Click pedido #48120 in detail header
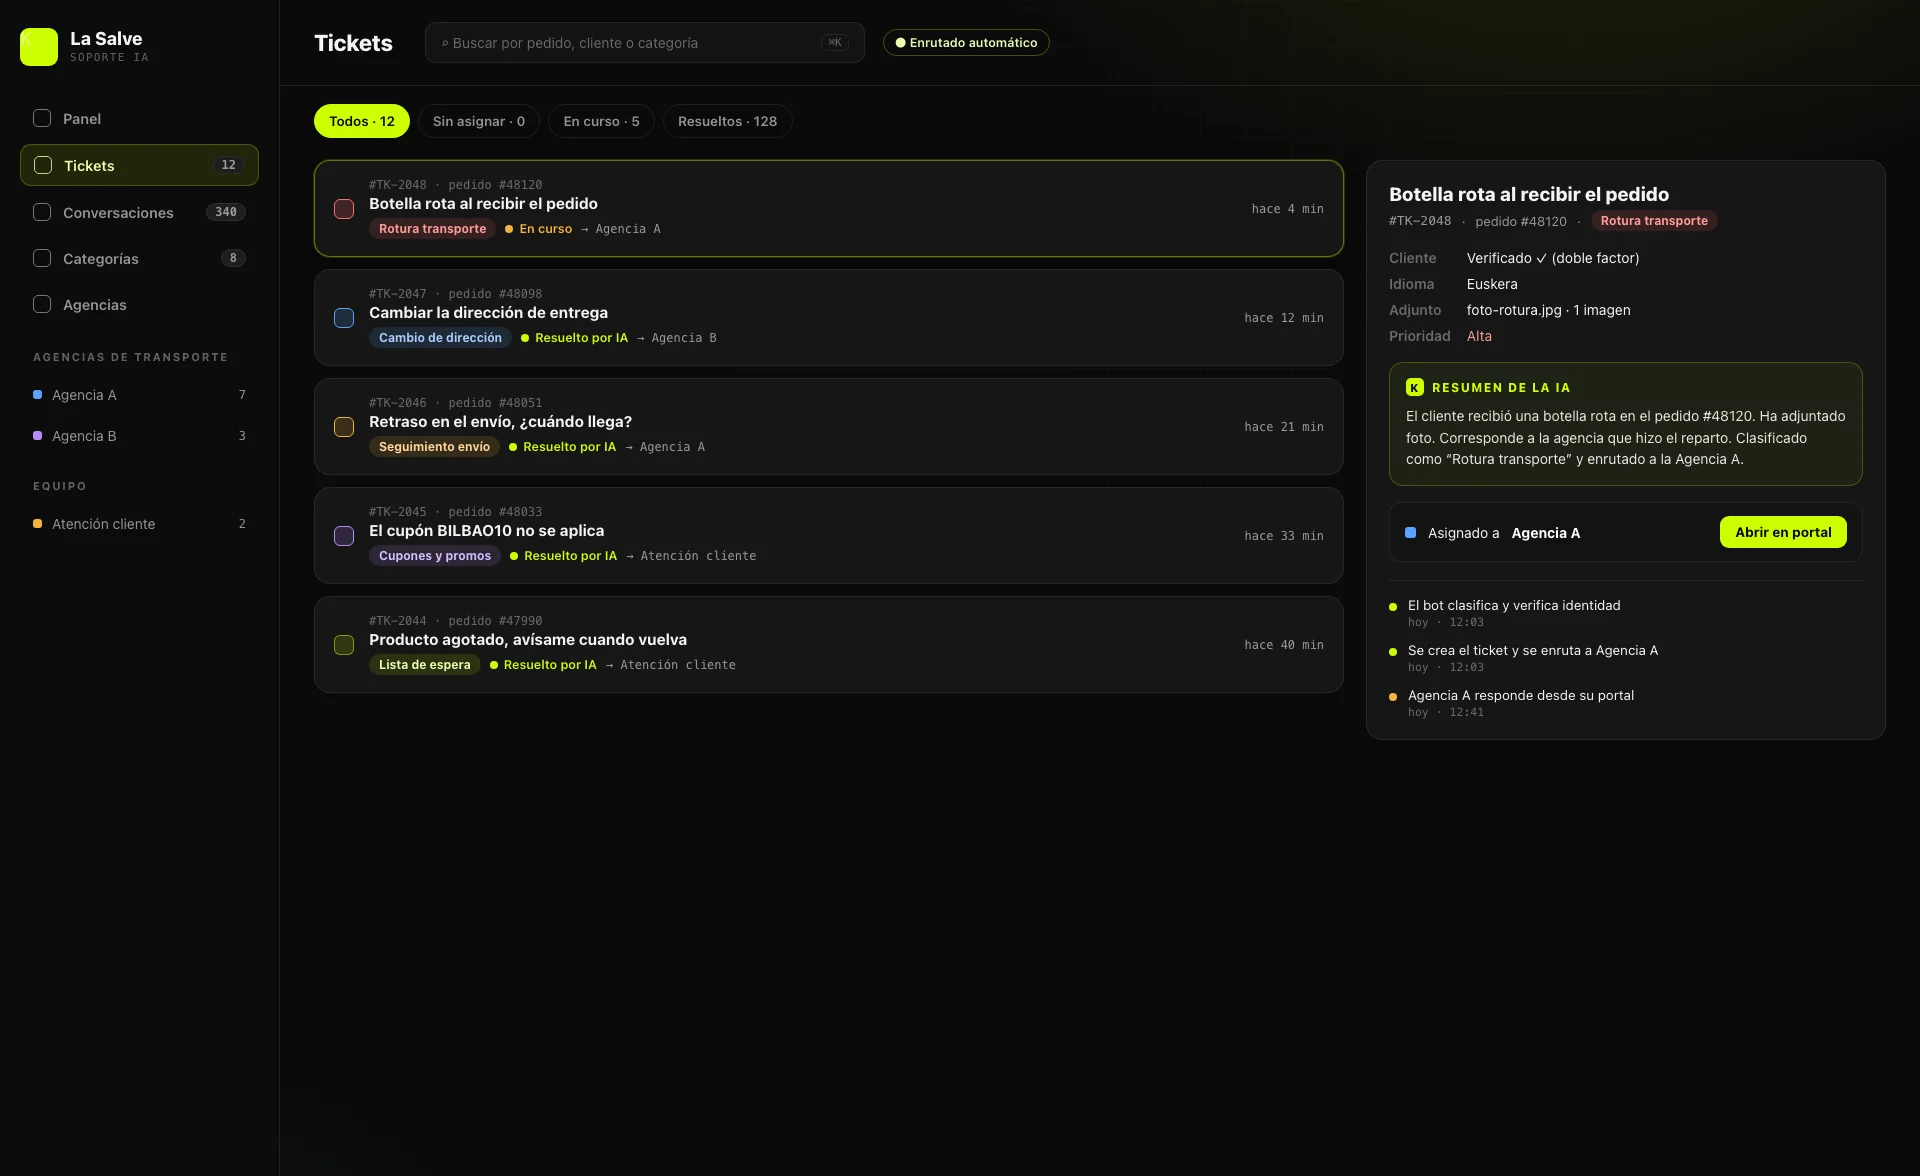The width and height of the screenshot is (1920, 1176). (1521, 221)
